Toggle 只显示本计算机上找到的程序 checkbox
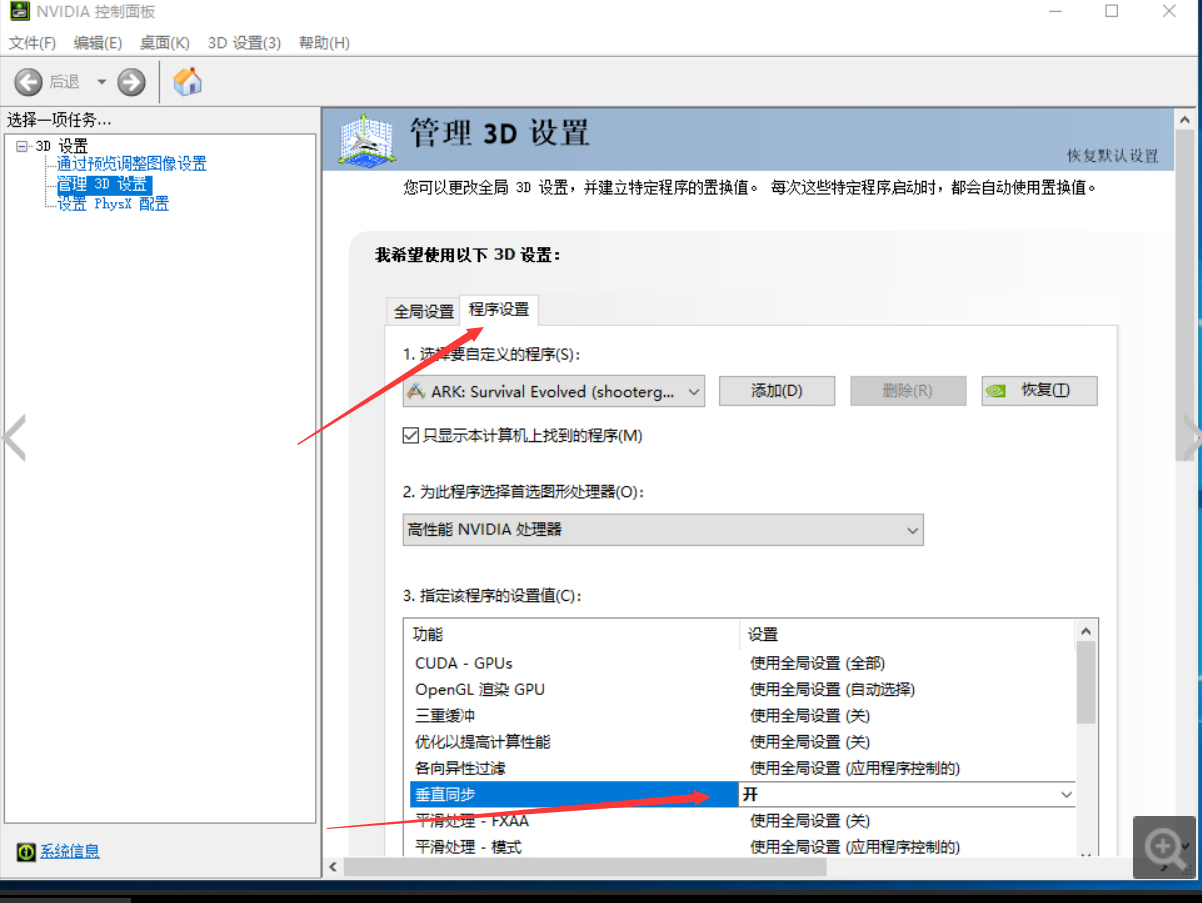1202x903 pixels. pos(410,435)
